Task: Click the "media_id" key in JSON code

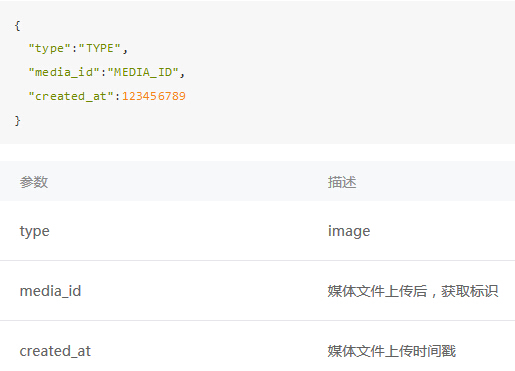Action: [x=64, y=72]
